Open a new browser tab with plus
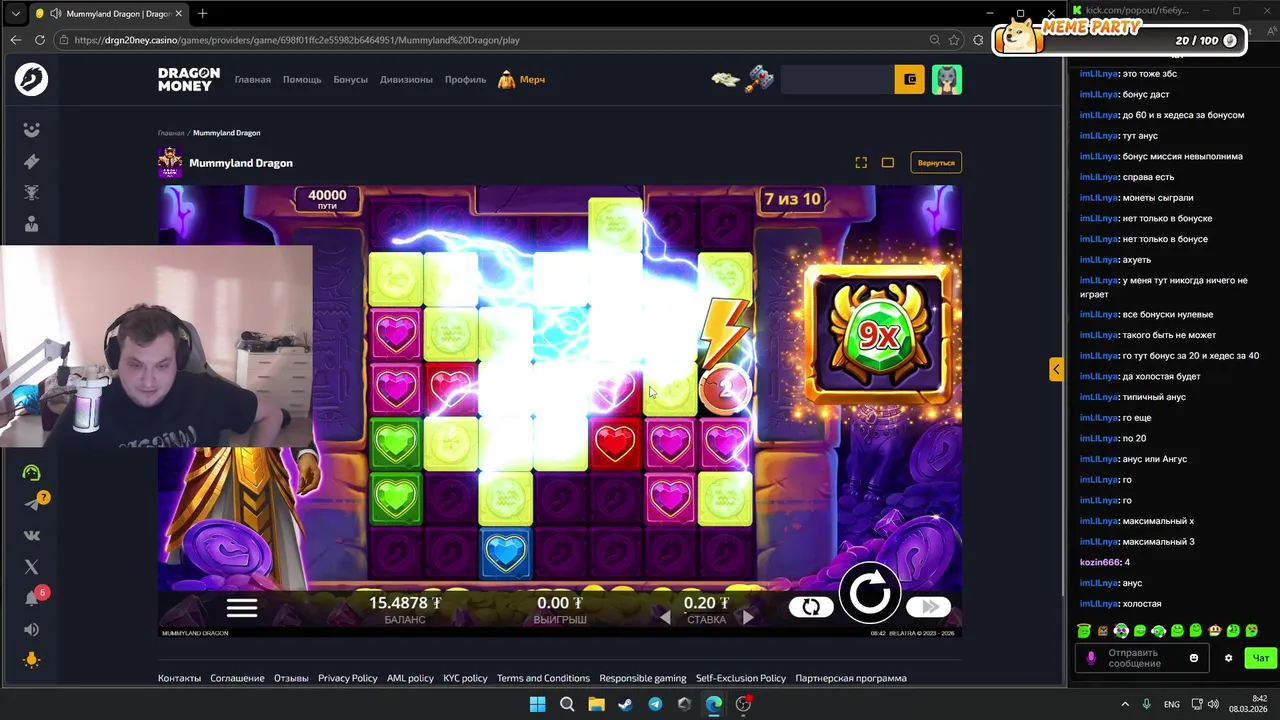 [x=202, y=13]
